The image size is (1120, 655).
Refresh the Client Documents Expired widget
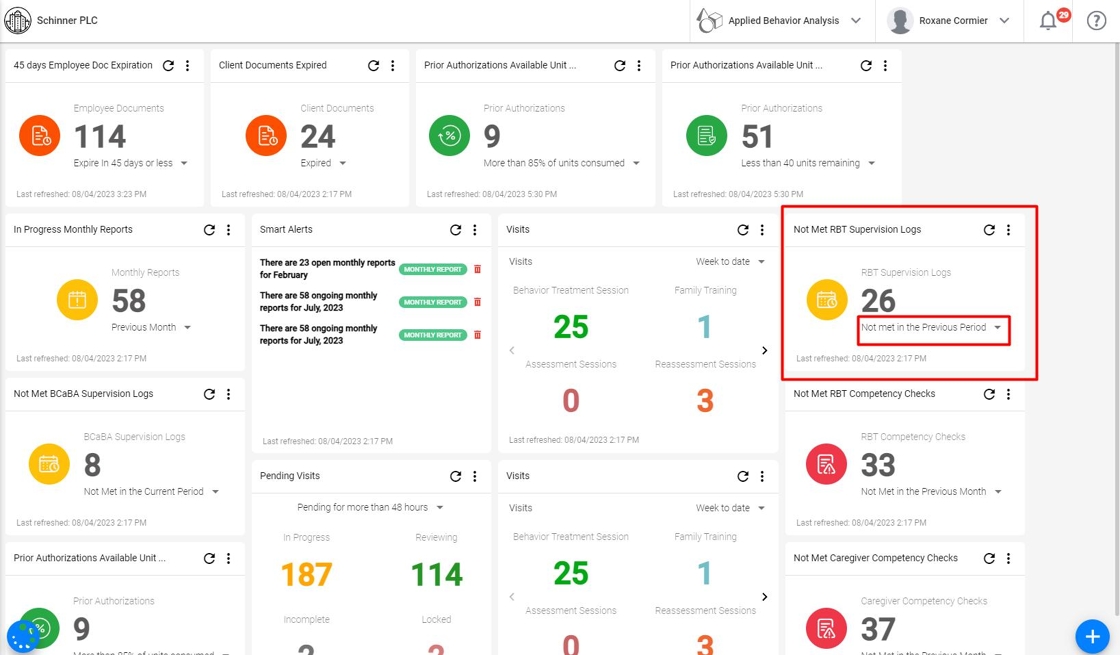pyautogui.click(x=373, y=66)
